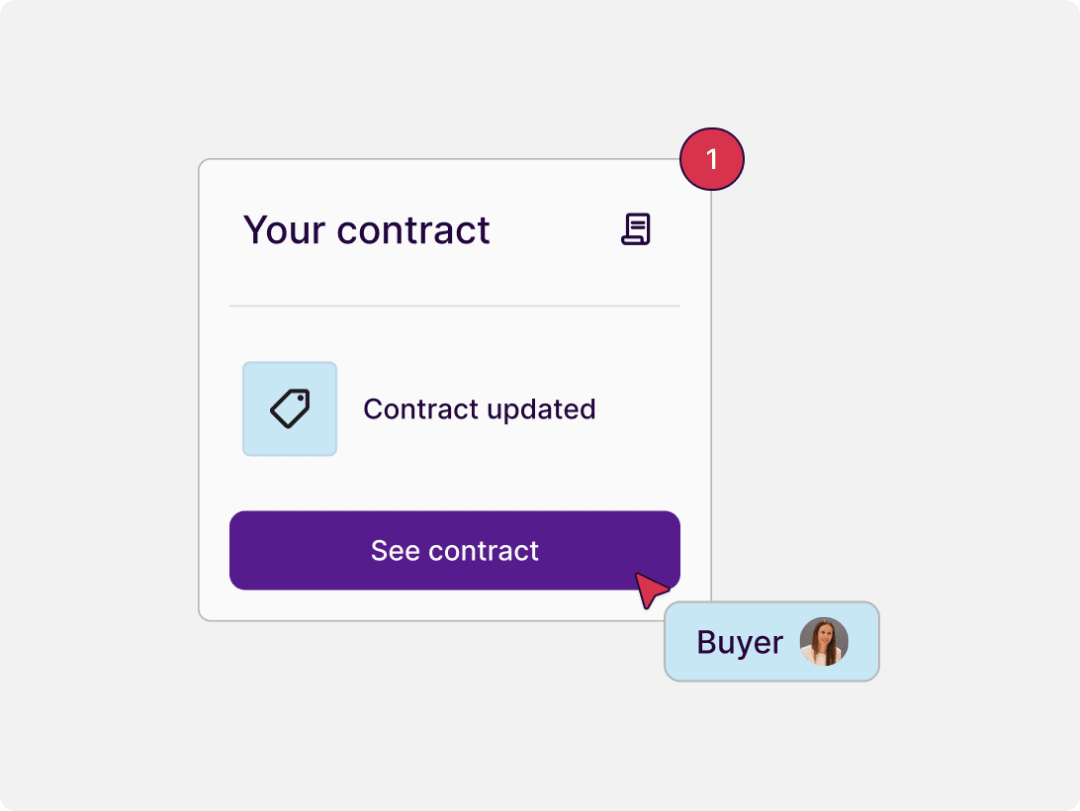Click the purple button's See contract text
Image resolution: width=1080 pixels, height=811 pixels.
click(455, 551)
